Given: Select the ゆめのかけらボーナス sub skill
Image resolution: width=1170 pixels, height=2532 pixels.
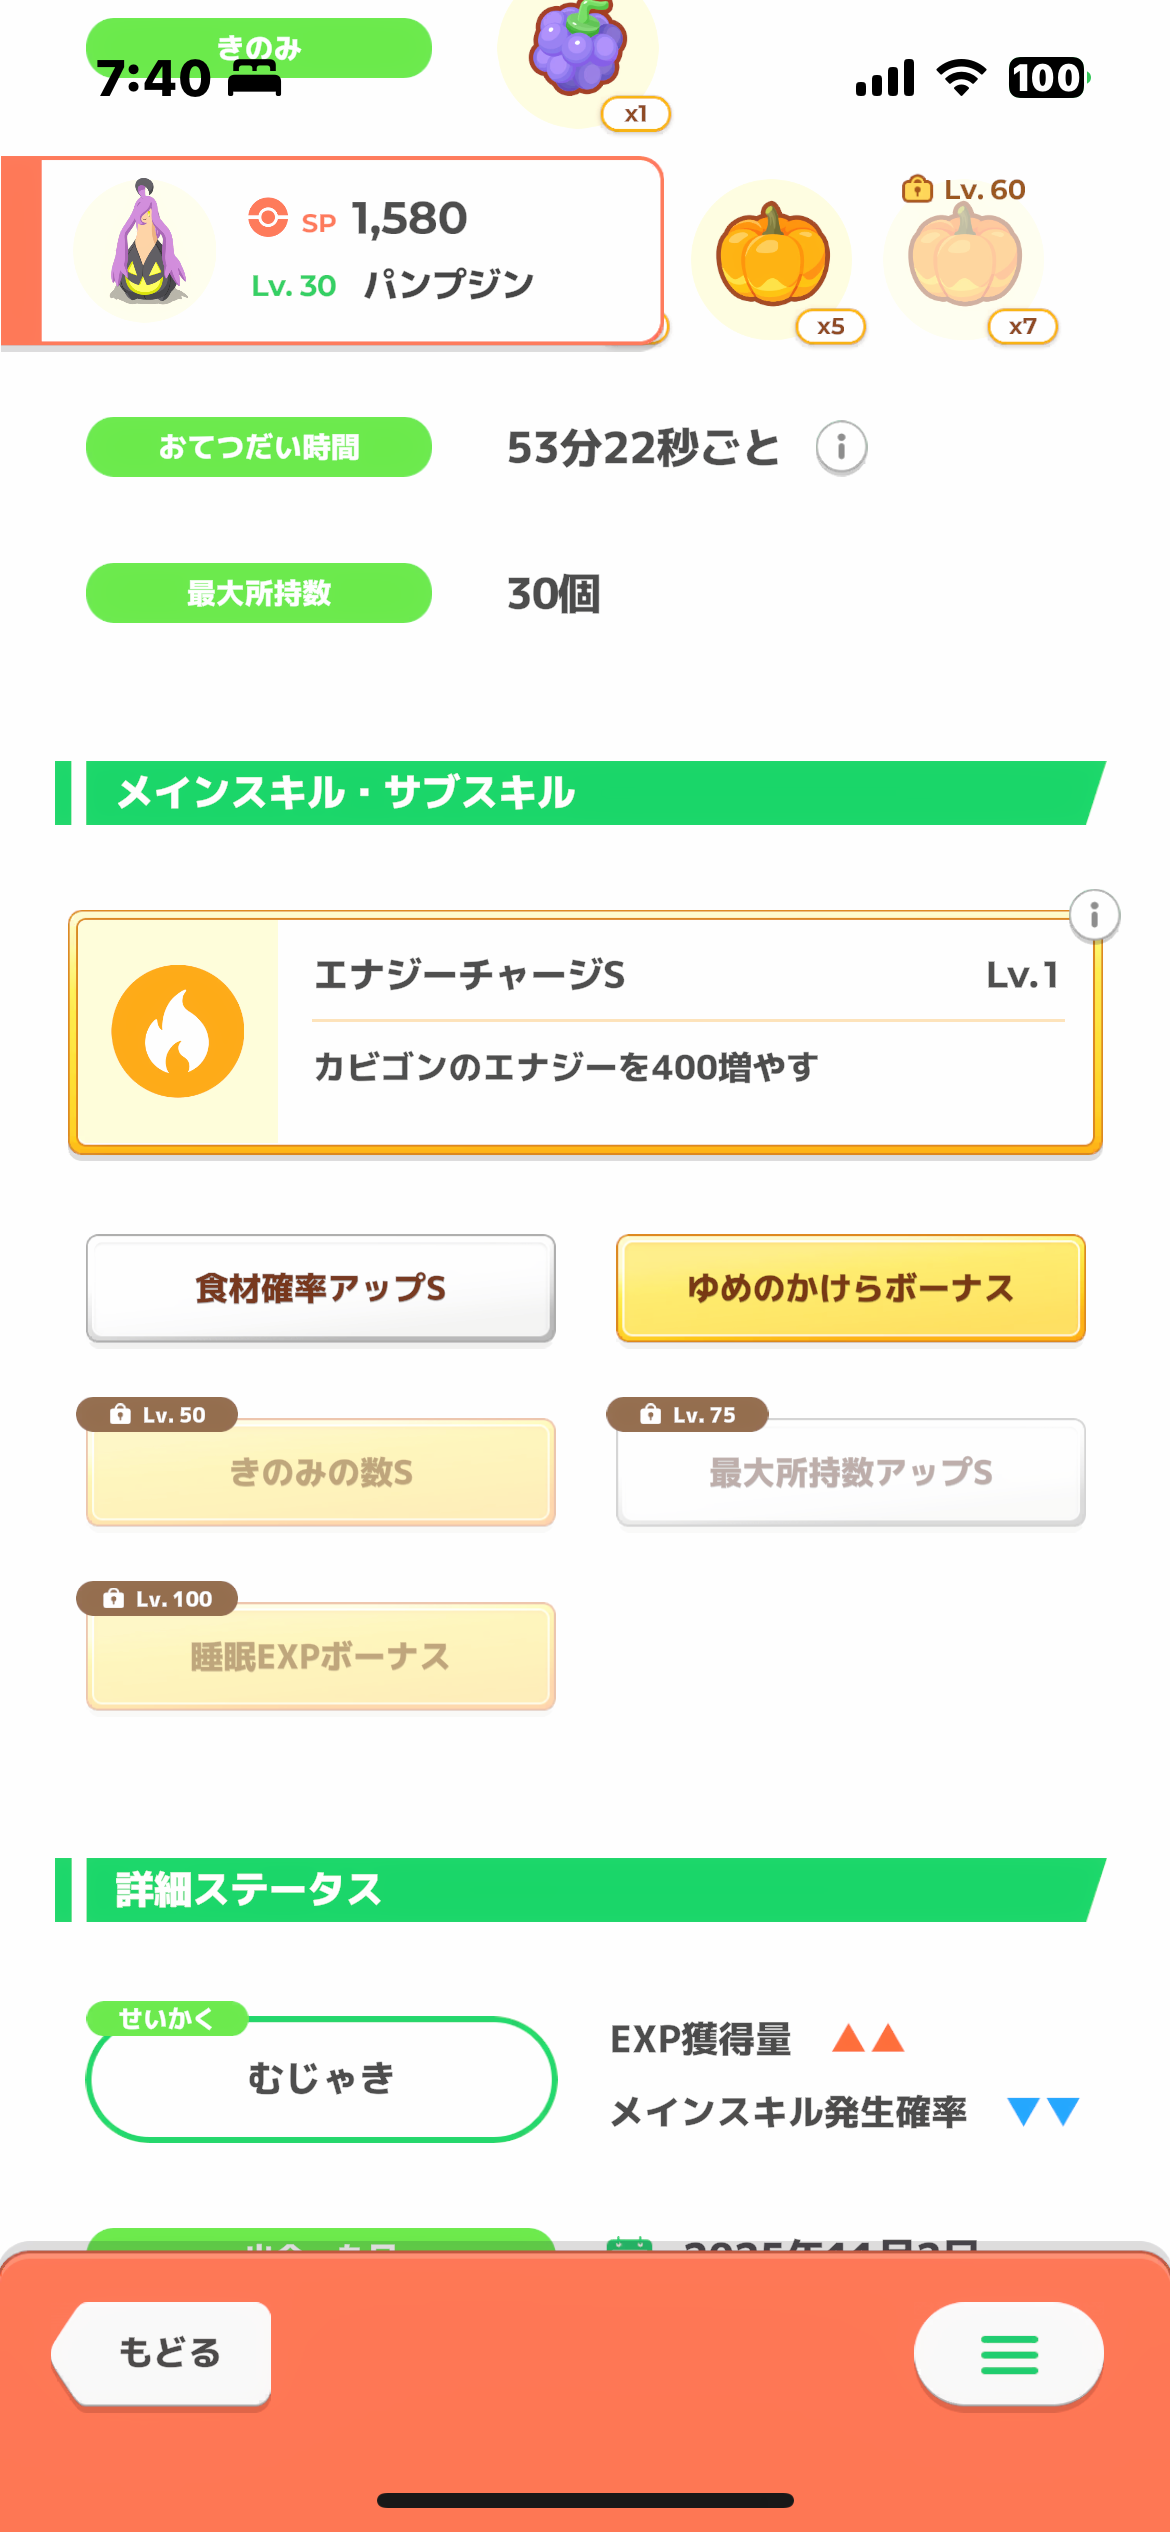Looking at the screenshot, I should pyautogui.click(x=851, y=1288).
